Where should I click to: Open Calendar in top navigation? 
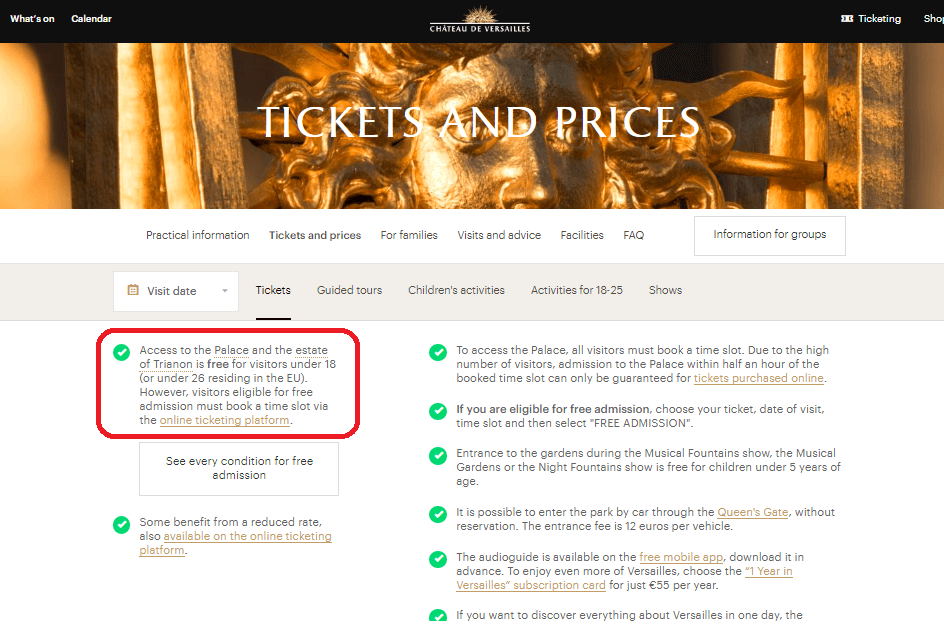(92, 19)
